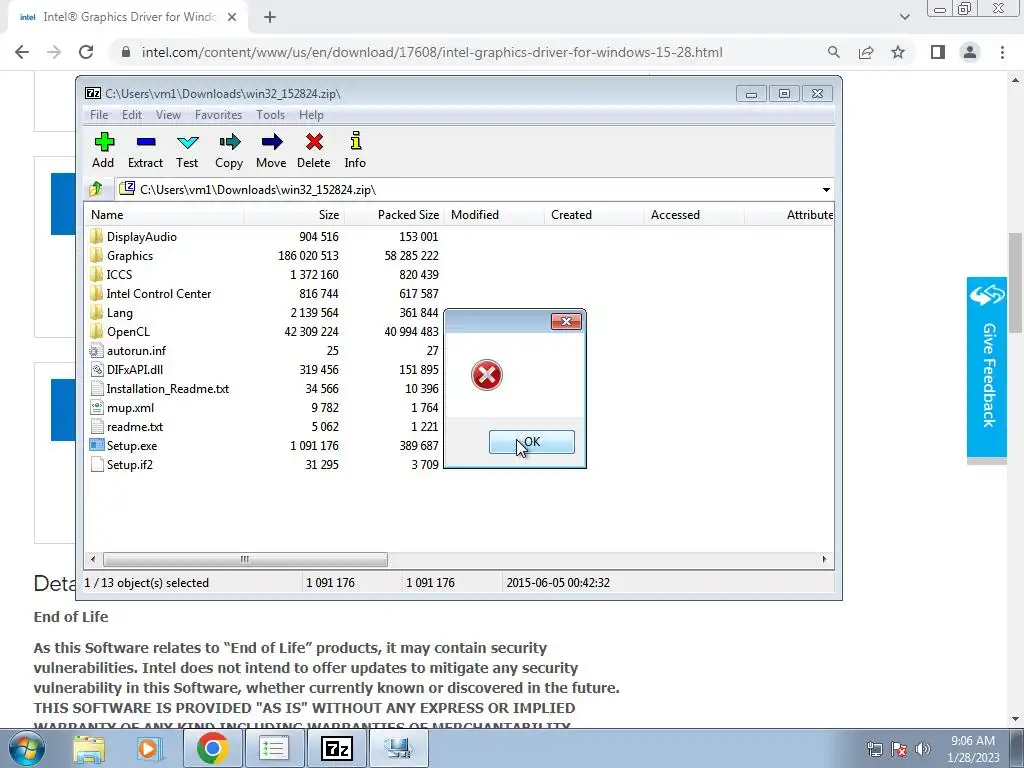The image size is (1024, 768).
Task: Click the right scroll arrow in 7-Zip
Action: tap(824, 559)
